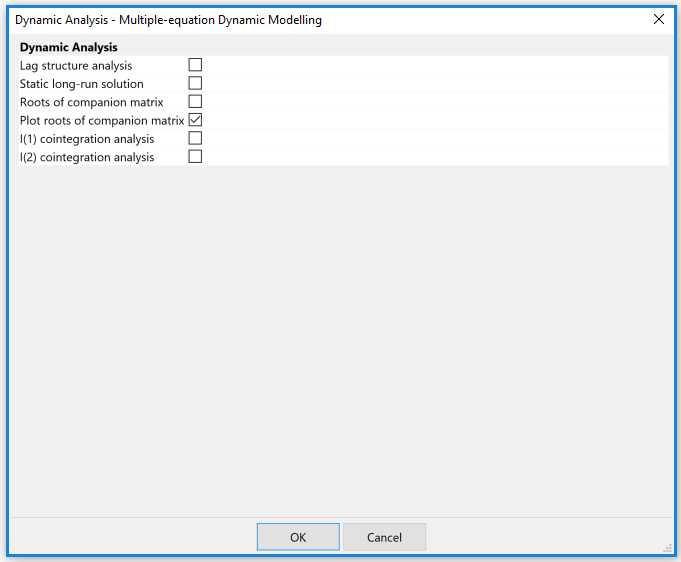The width and height of the screenshot is (681, 562).
Task: Click the 'Roots of companion matrix' label
Action: tap(92, 102)
